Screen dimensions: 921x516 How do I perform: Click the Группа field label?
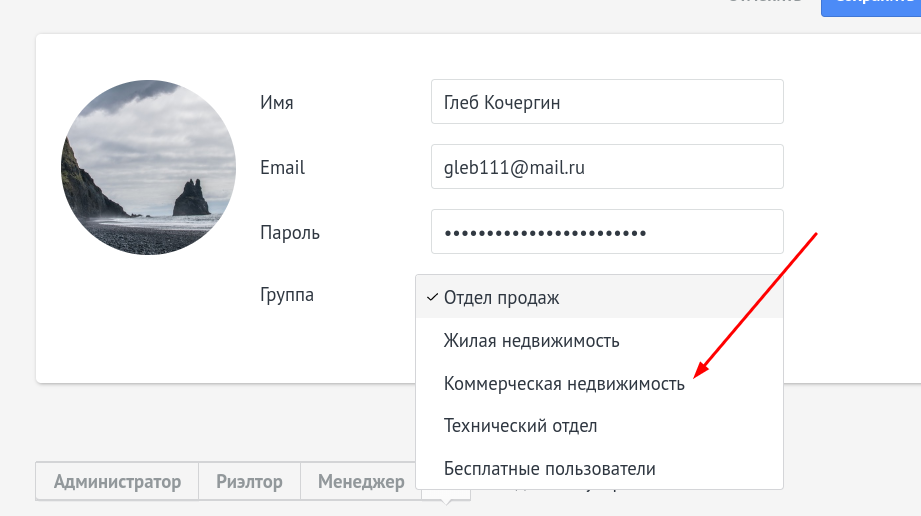[287, 295]
